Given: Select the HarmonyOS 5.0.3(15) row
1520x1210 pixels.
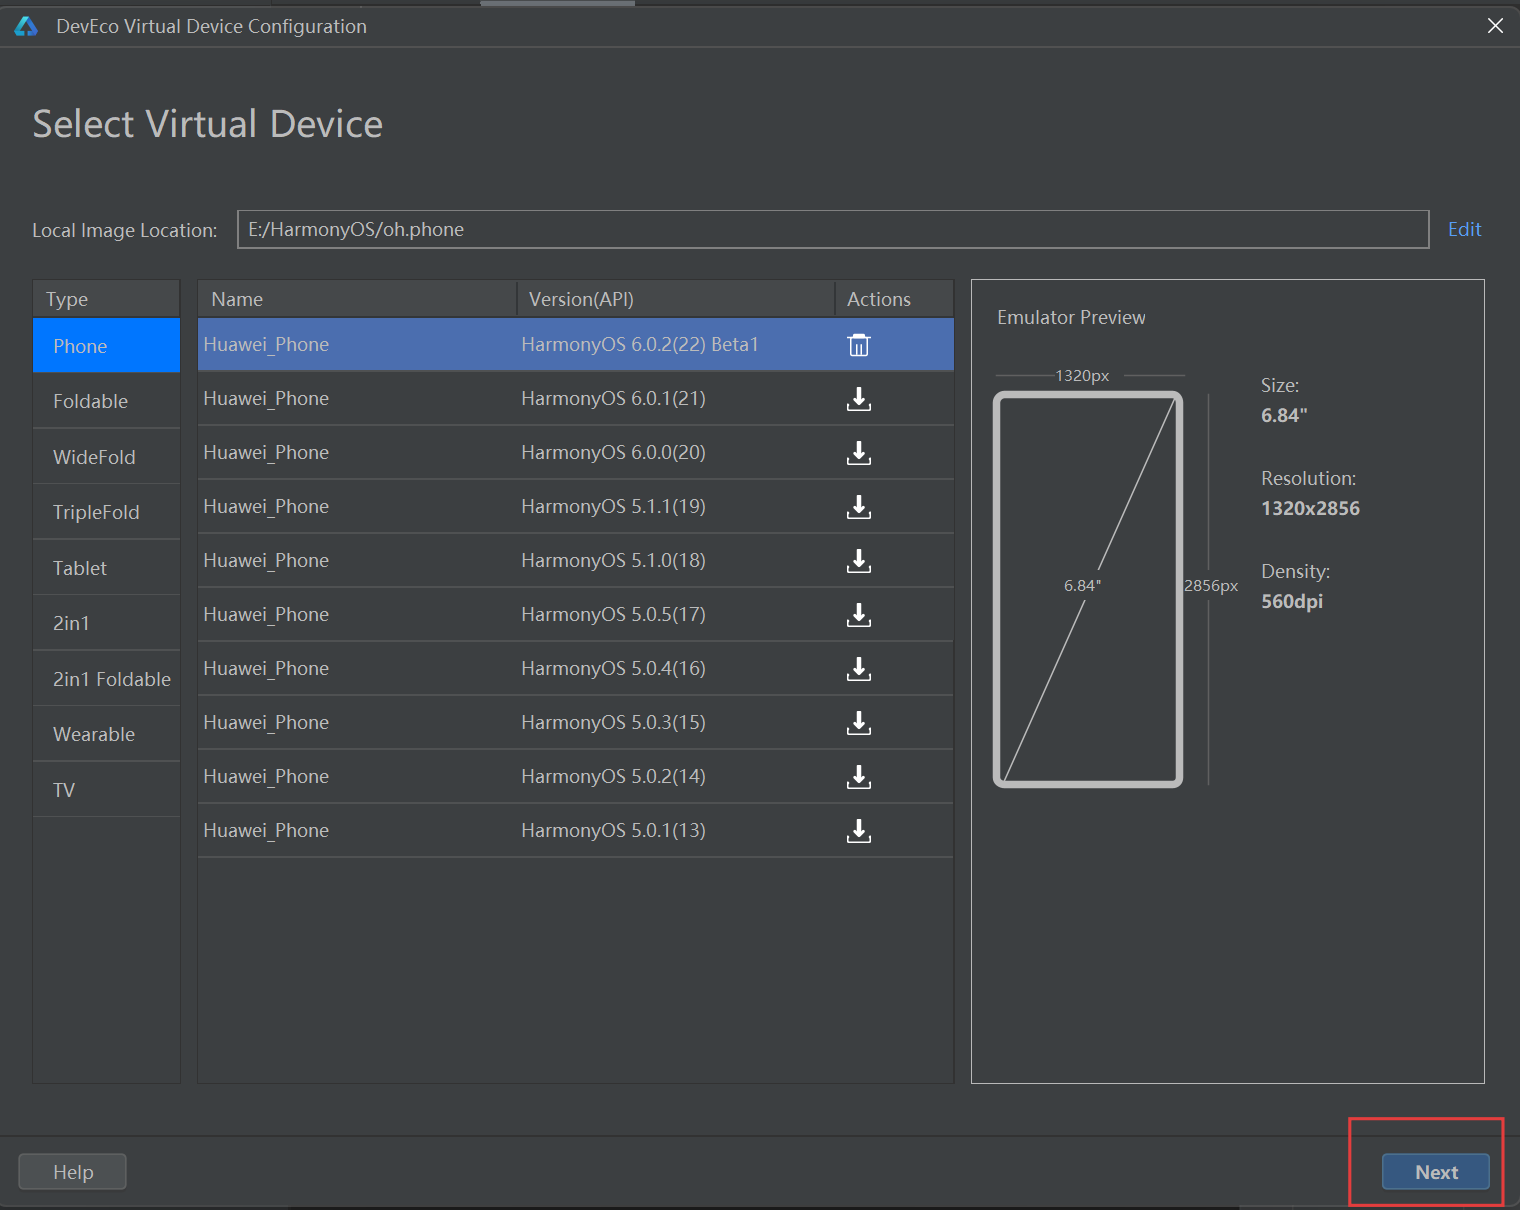Looking at the screenshot, I should click(576, 723).
